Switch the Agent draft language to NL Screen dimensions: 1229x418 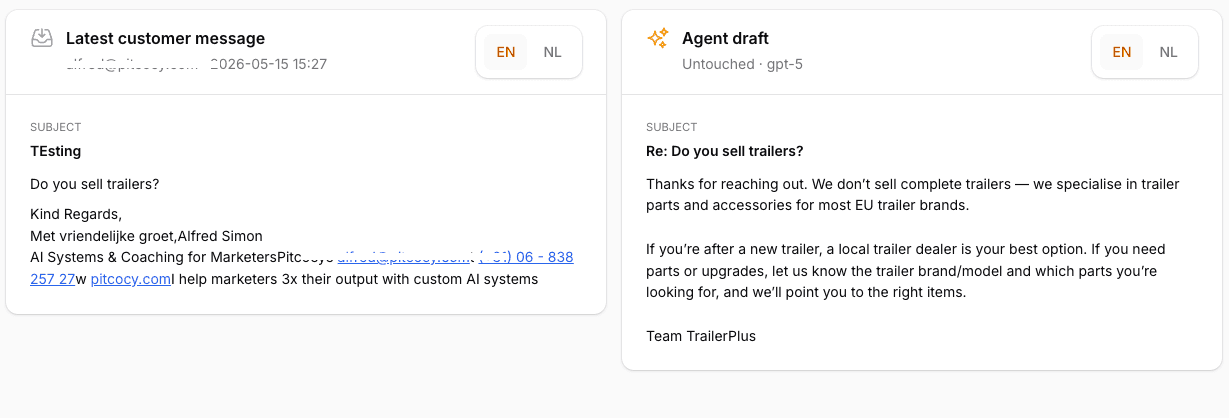(1168, 52)
